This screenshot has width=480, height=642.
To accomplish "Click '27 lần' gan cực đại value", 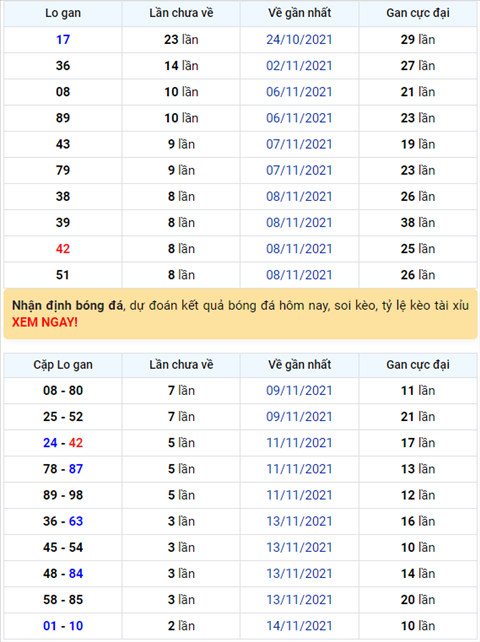I will (x=418, y=66).
